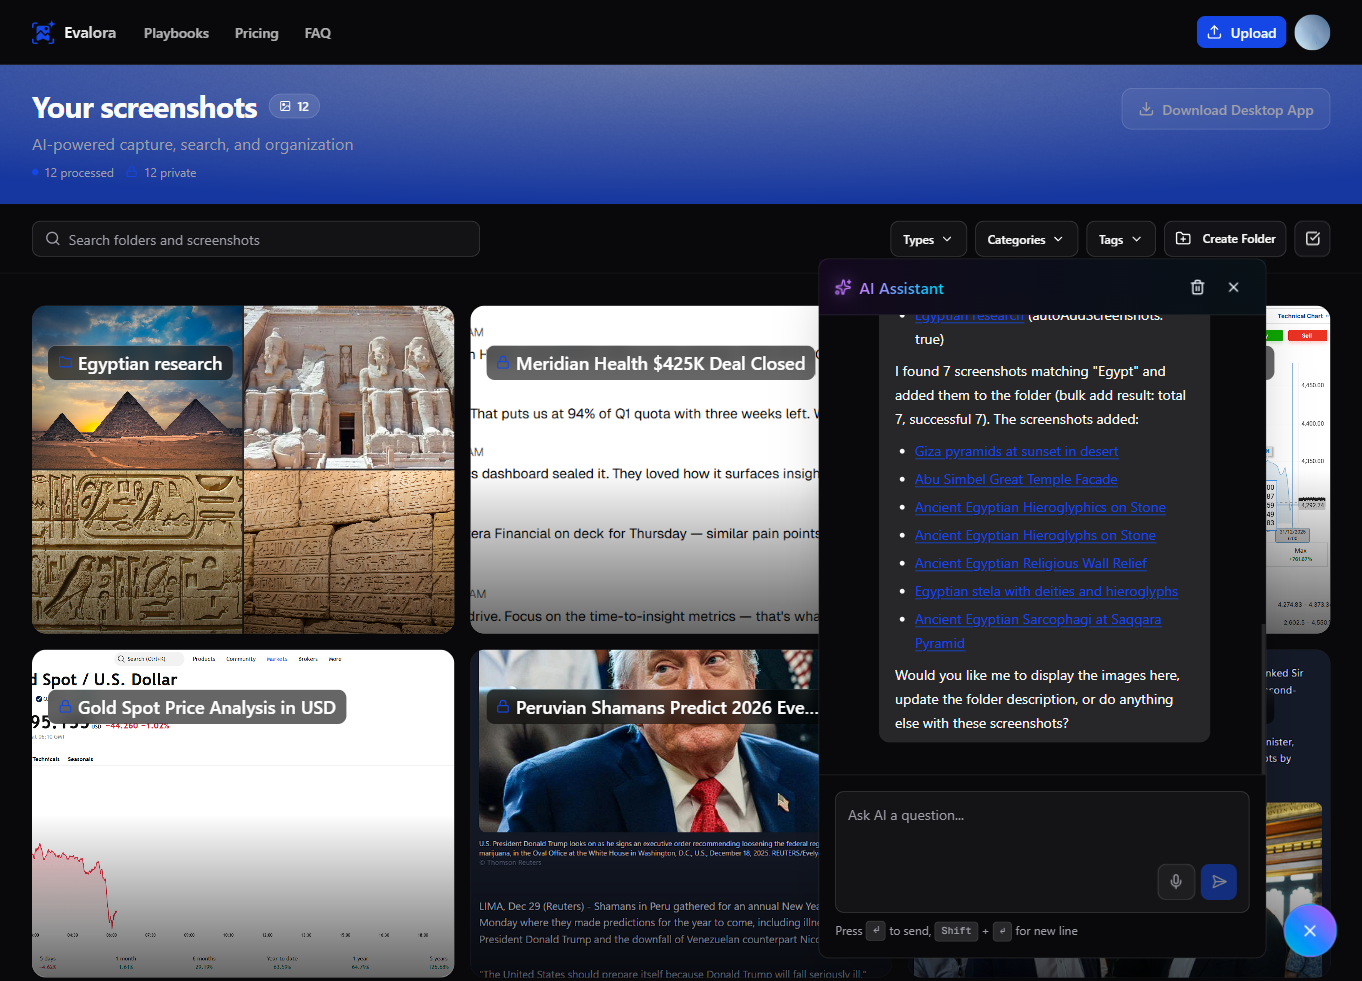
Task: Click the microphone voice input icon
Action: tap(1176, 882)
